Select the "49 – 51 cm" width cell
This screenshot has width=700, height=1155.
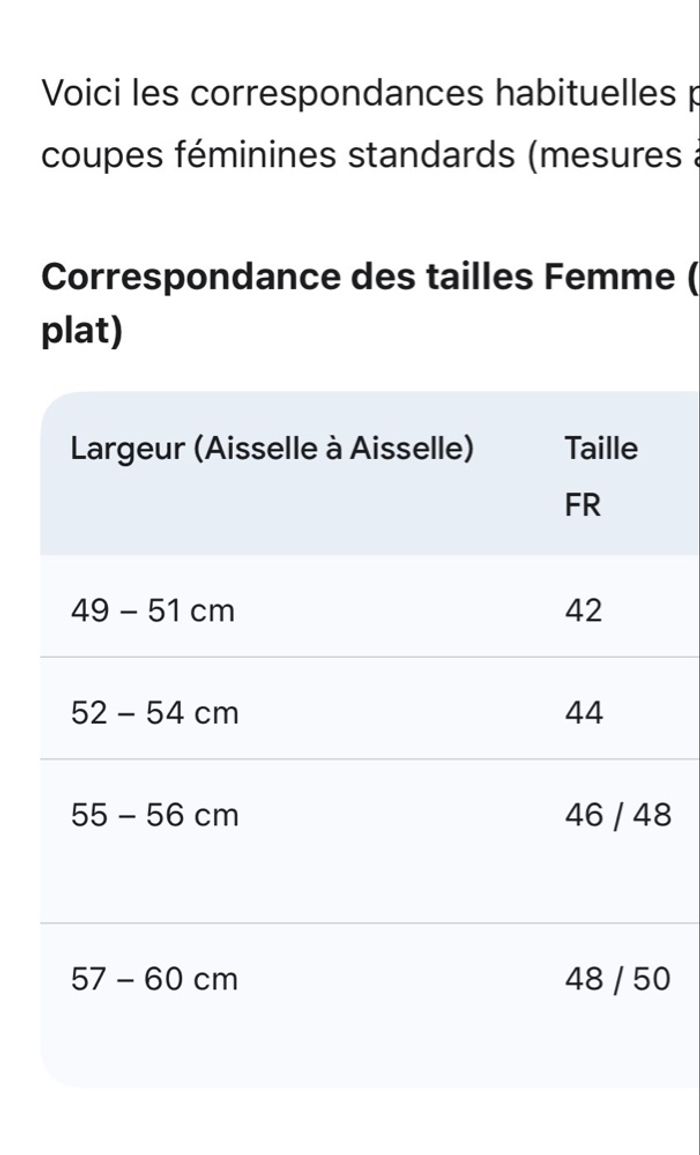pos(153,611)
